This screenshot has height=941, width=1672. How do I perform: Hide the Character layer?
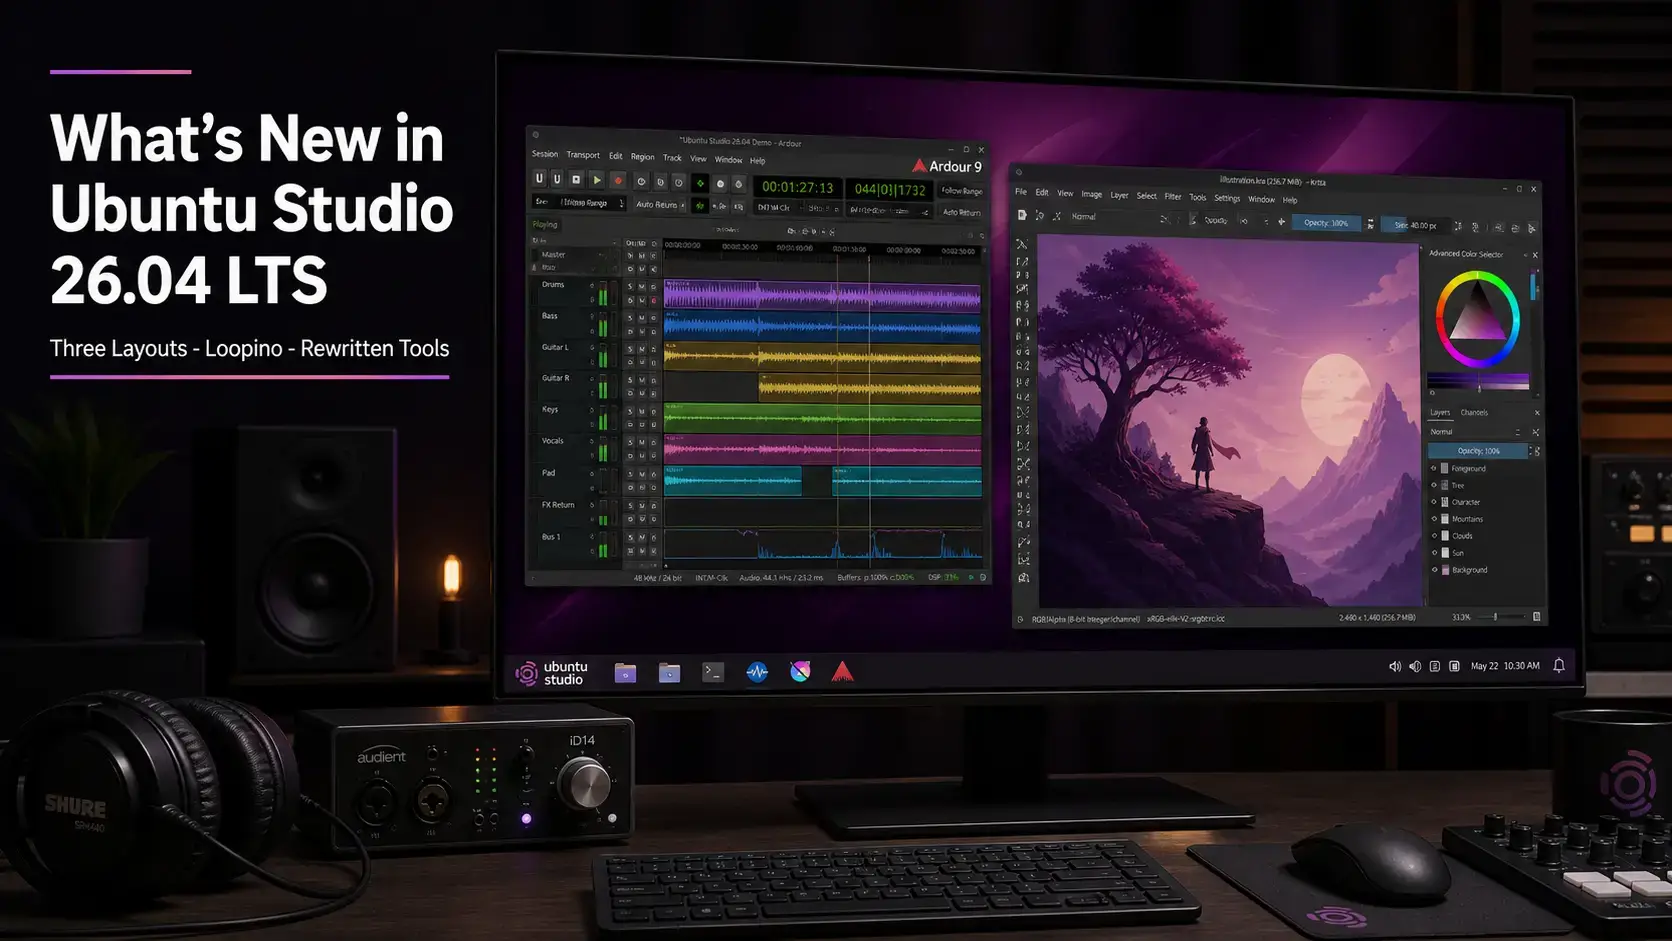(1434, 502)
